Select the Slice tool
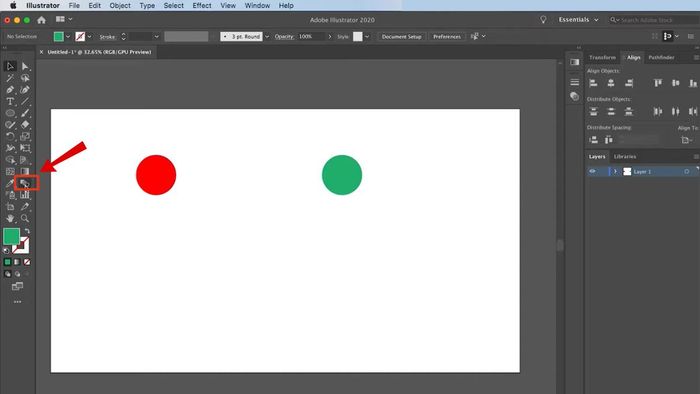Screen dimensions: 700x394 (x=25, y=207)
